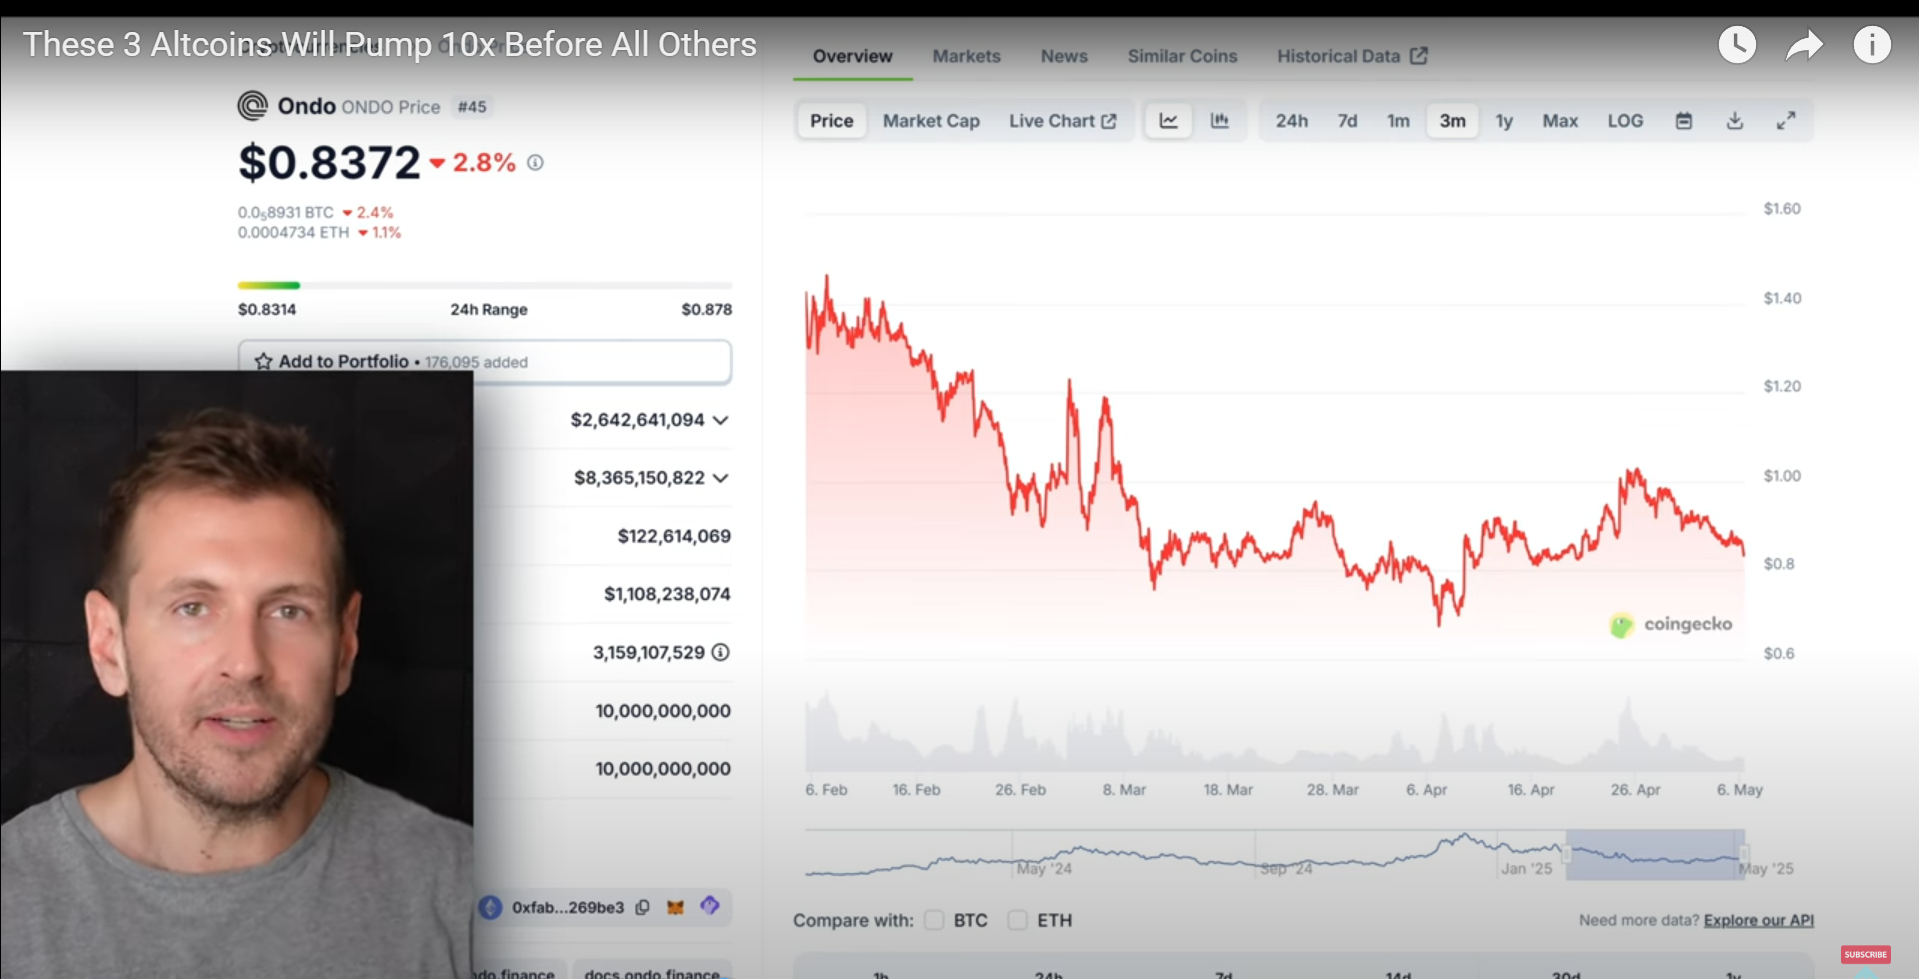Select the line chart view icon
Viewport: 1919px width, 979px height.
(1168, 121)
